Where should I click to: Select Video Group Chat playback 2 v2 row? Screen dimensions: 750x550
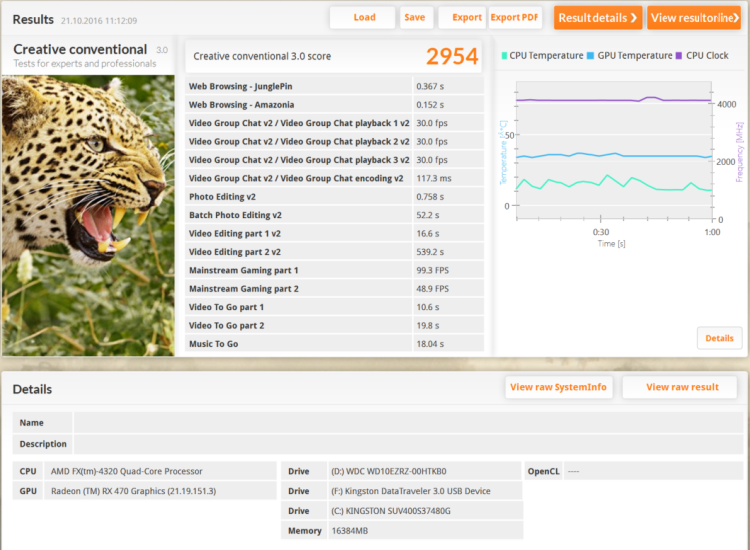click(334, 141)
